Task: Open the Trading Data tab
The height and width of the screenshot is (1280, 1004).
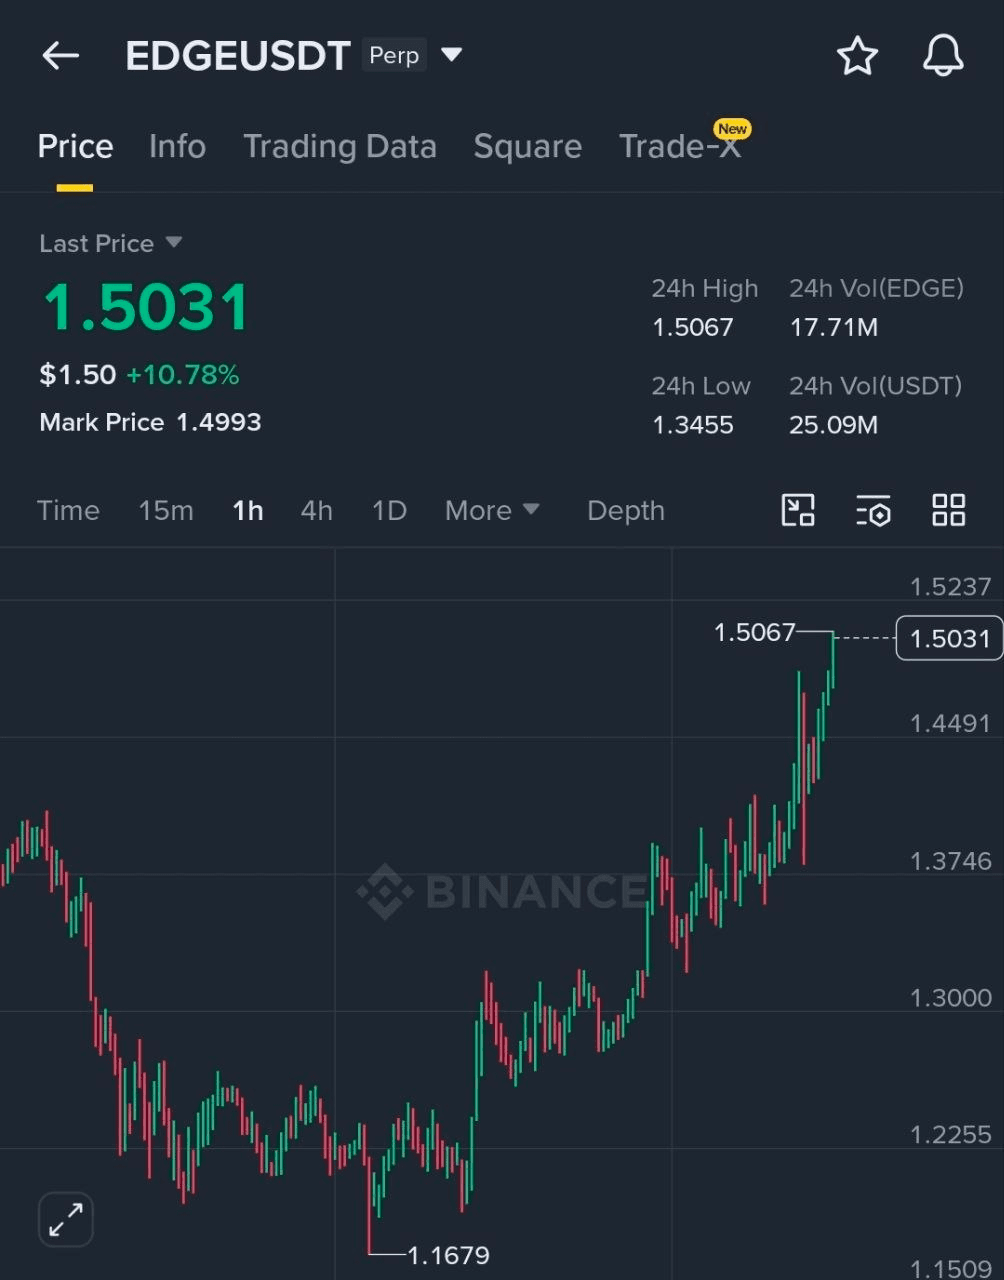Action: pyautogui.click(x=340, y=147)
